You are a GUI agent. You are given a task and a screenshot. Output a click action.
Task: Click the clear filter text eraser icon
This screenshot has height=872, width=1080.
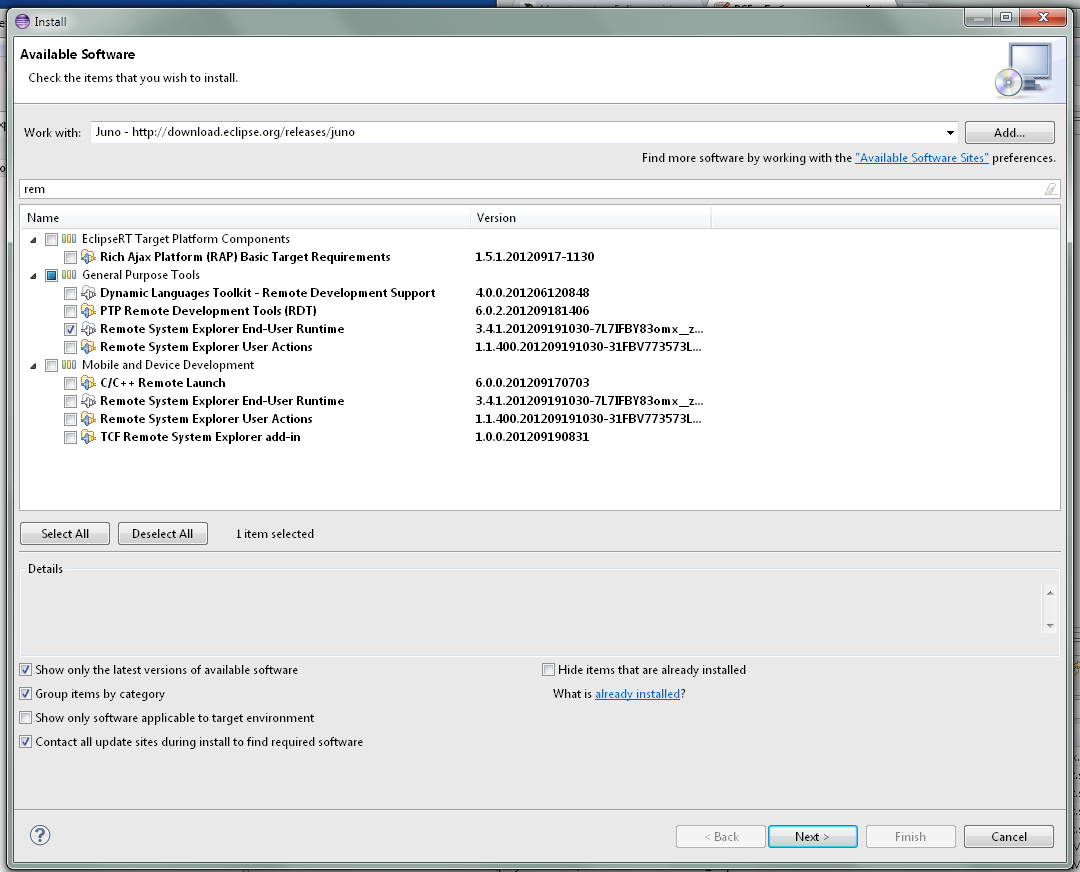pyautogui.click(x=1050, y=189)
